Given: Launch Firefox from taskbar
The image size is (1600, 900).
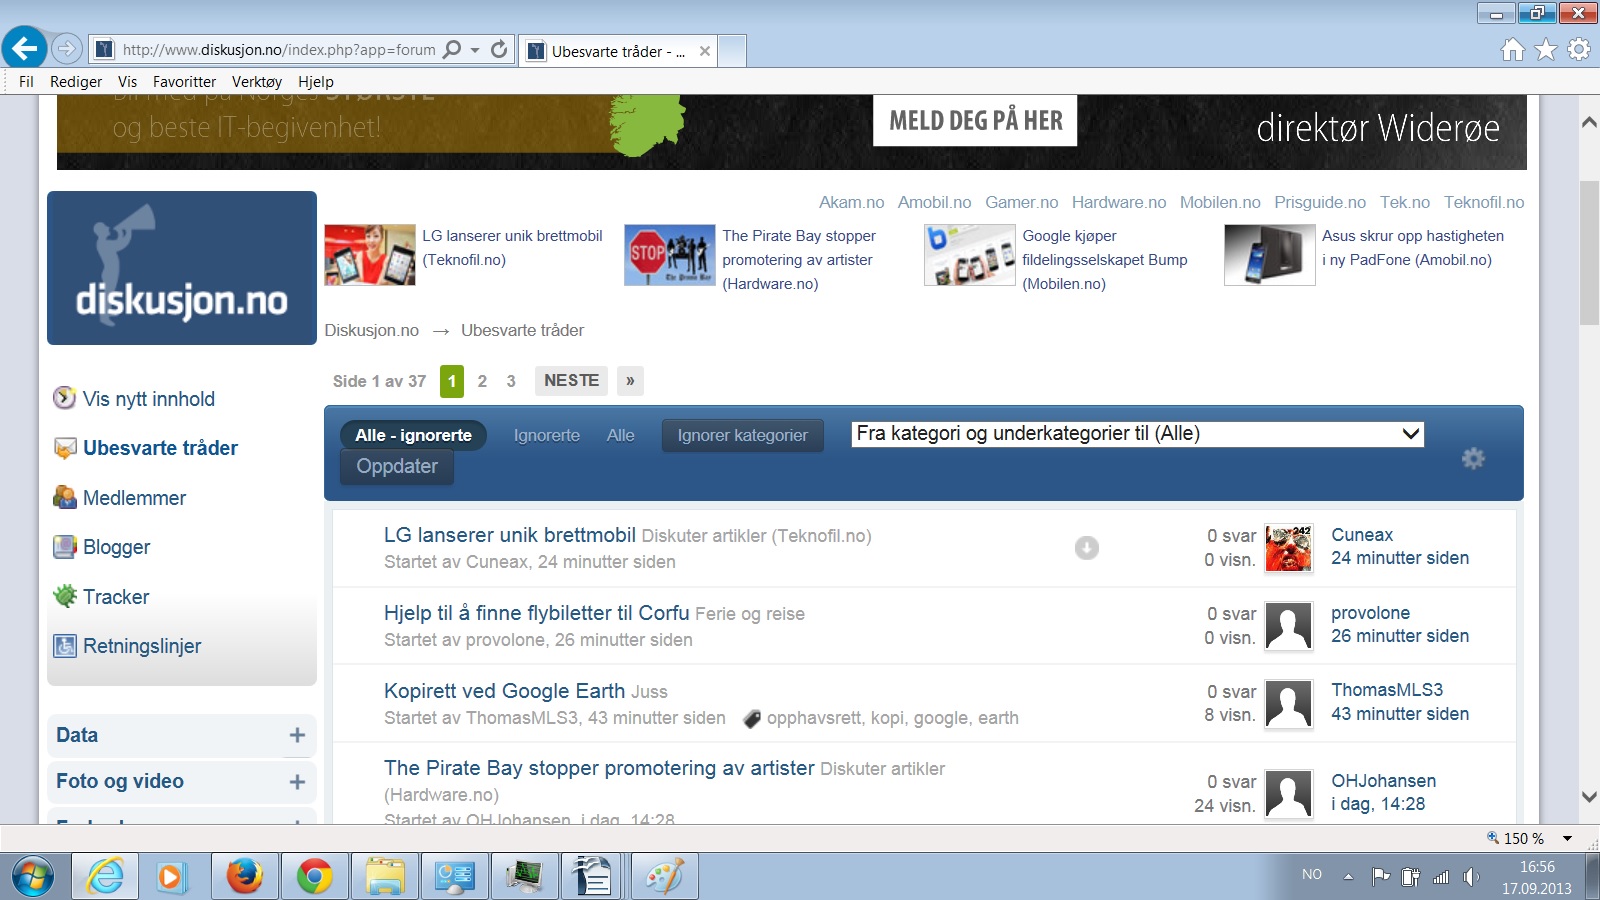Looking at the screenshot, I should click(x=244, y=877).
